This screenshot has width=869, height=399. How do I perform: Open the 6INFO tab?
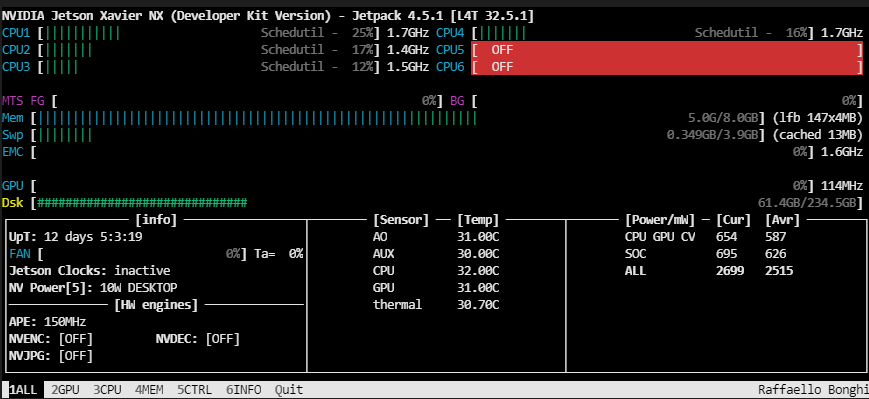tap(244, 390)
